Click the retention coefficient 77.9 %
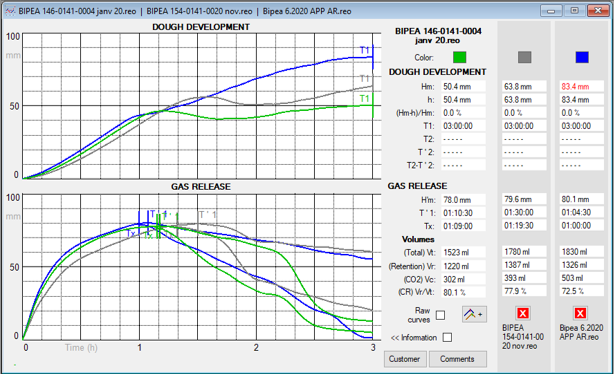The width and height of the screenshot is (614, 374). coord(524,291)
